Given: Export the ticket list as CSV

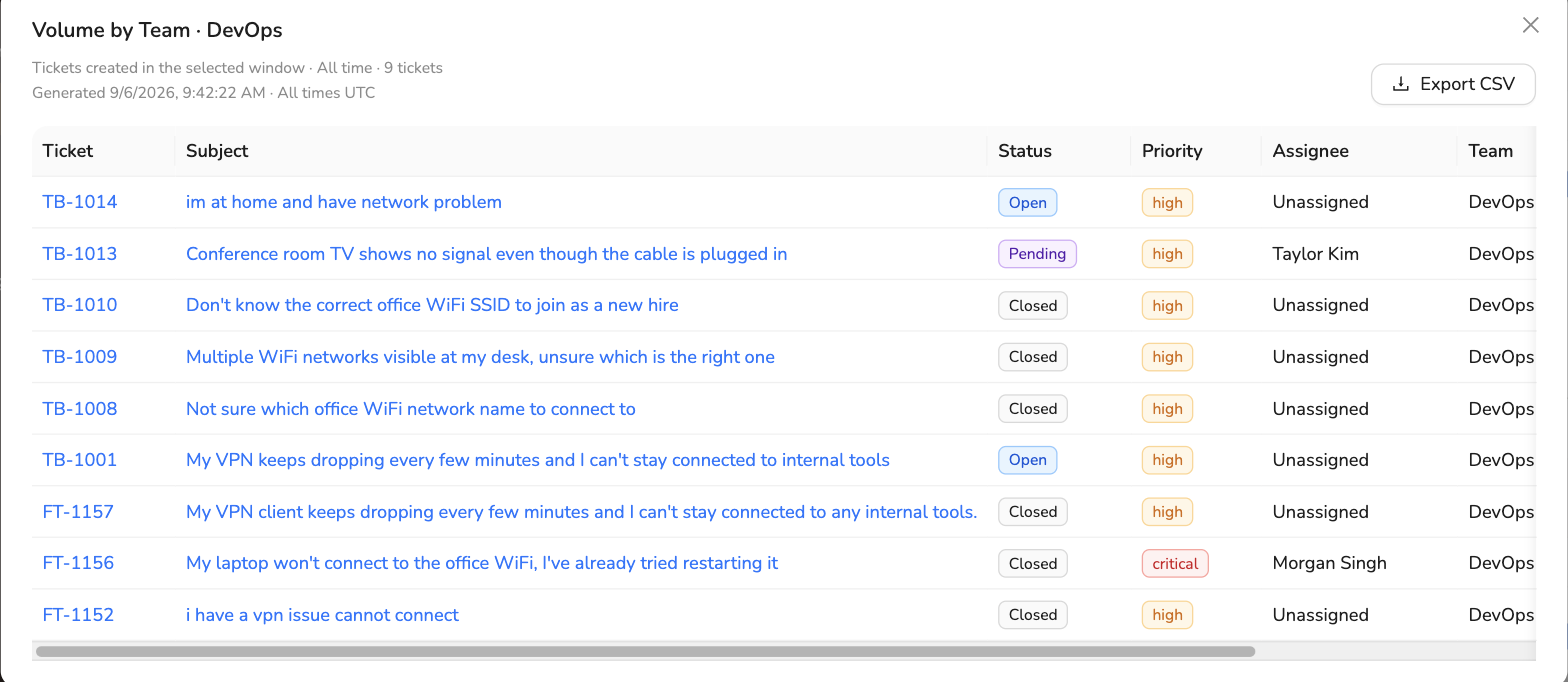Looking at the screenshot, I should pos(1453,84).
